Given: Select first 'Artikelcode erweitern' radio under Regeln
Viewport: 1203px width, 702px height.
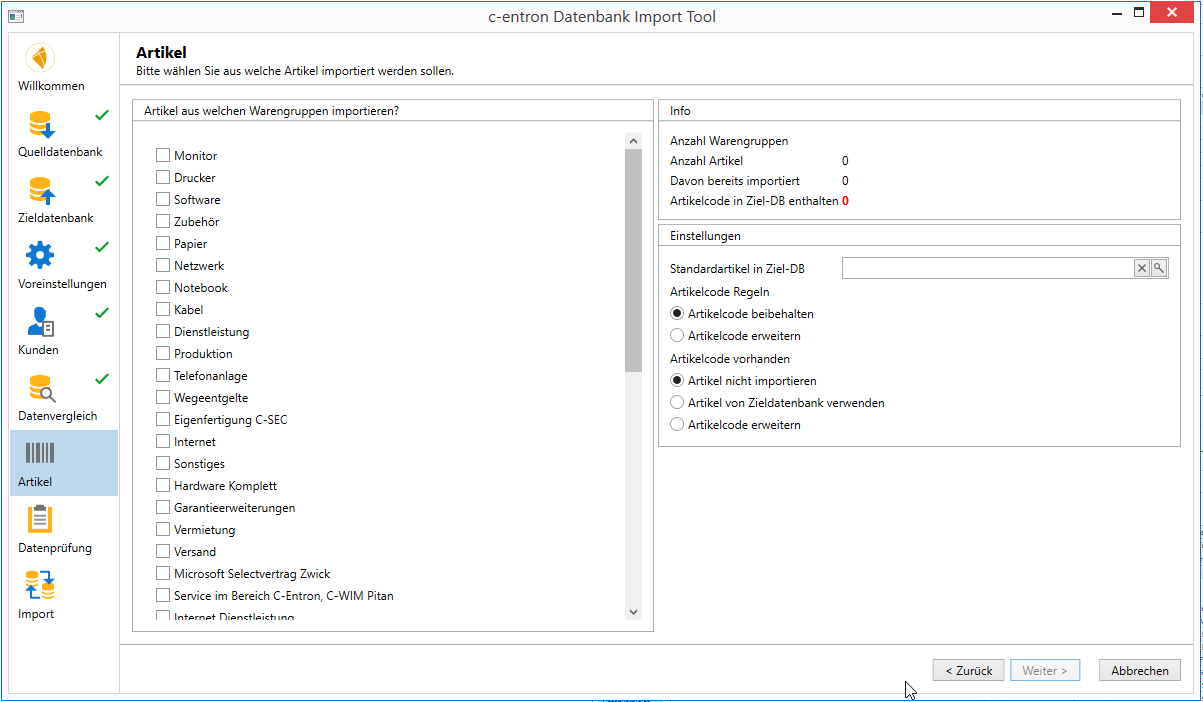Looking at the screenshot, I should point(677,336).
